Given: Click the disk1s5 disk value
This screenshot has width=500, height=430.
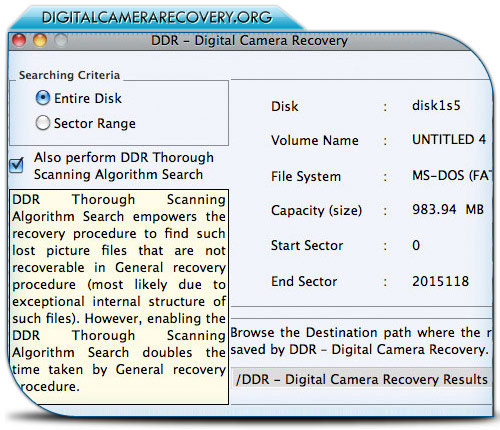Looking at the screenshot, I should click(x=436, y=106).
